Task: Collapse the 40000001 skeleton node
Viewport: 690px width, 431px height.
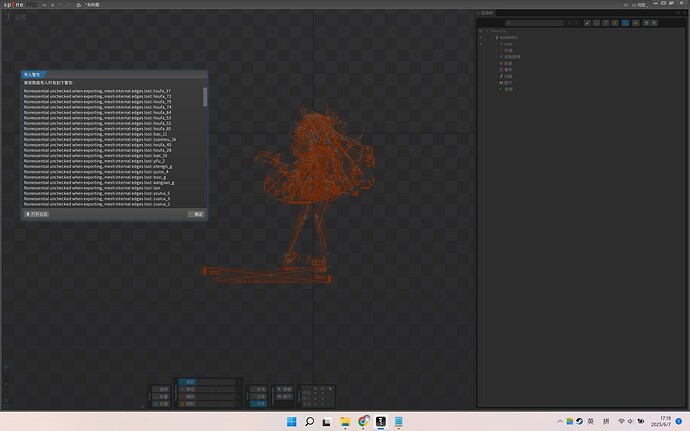Action: click(x=493, y=37)
